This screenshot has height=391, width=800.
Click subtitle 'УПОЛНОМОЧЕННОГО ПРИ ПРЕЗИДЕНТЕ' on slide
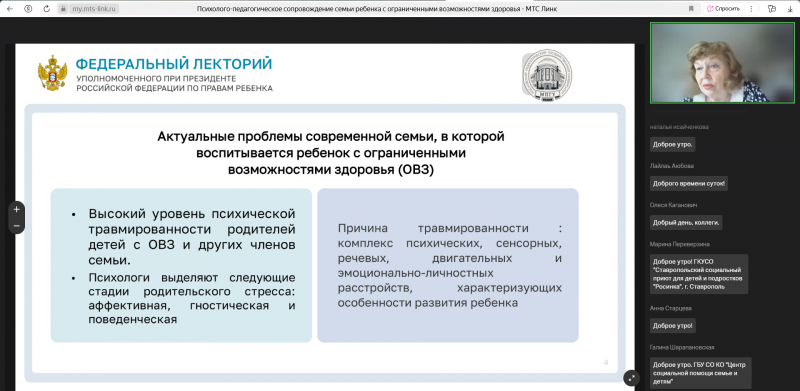pyautogui.click(x=156, y=79)
